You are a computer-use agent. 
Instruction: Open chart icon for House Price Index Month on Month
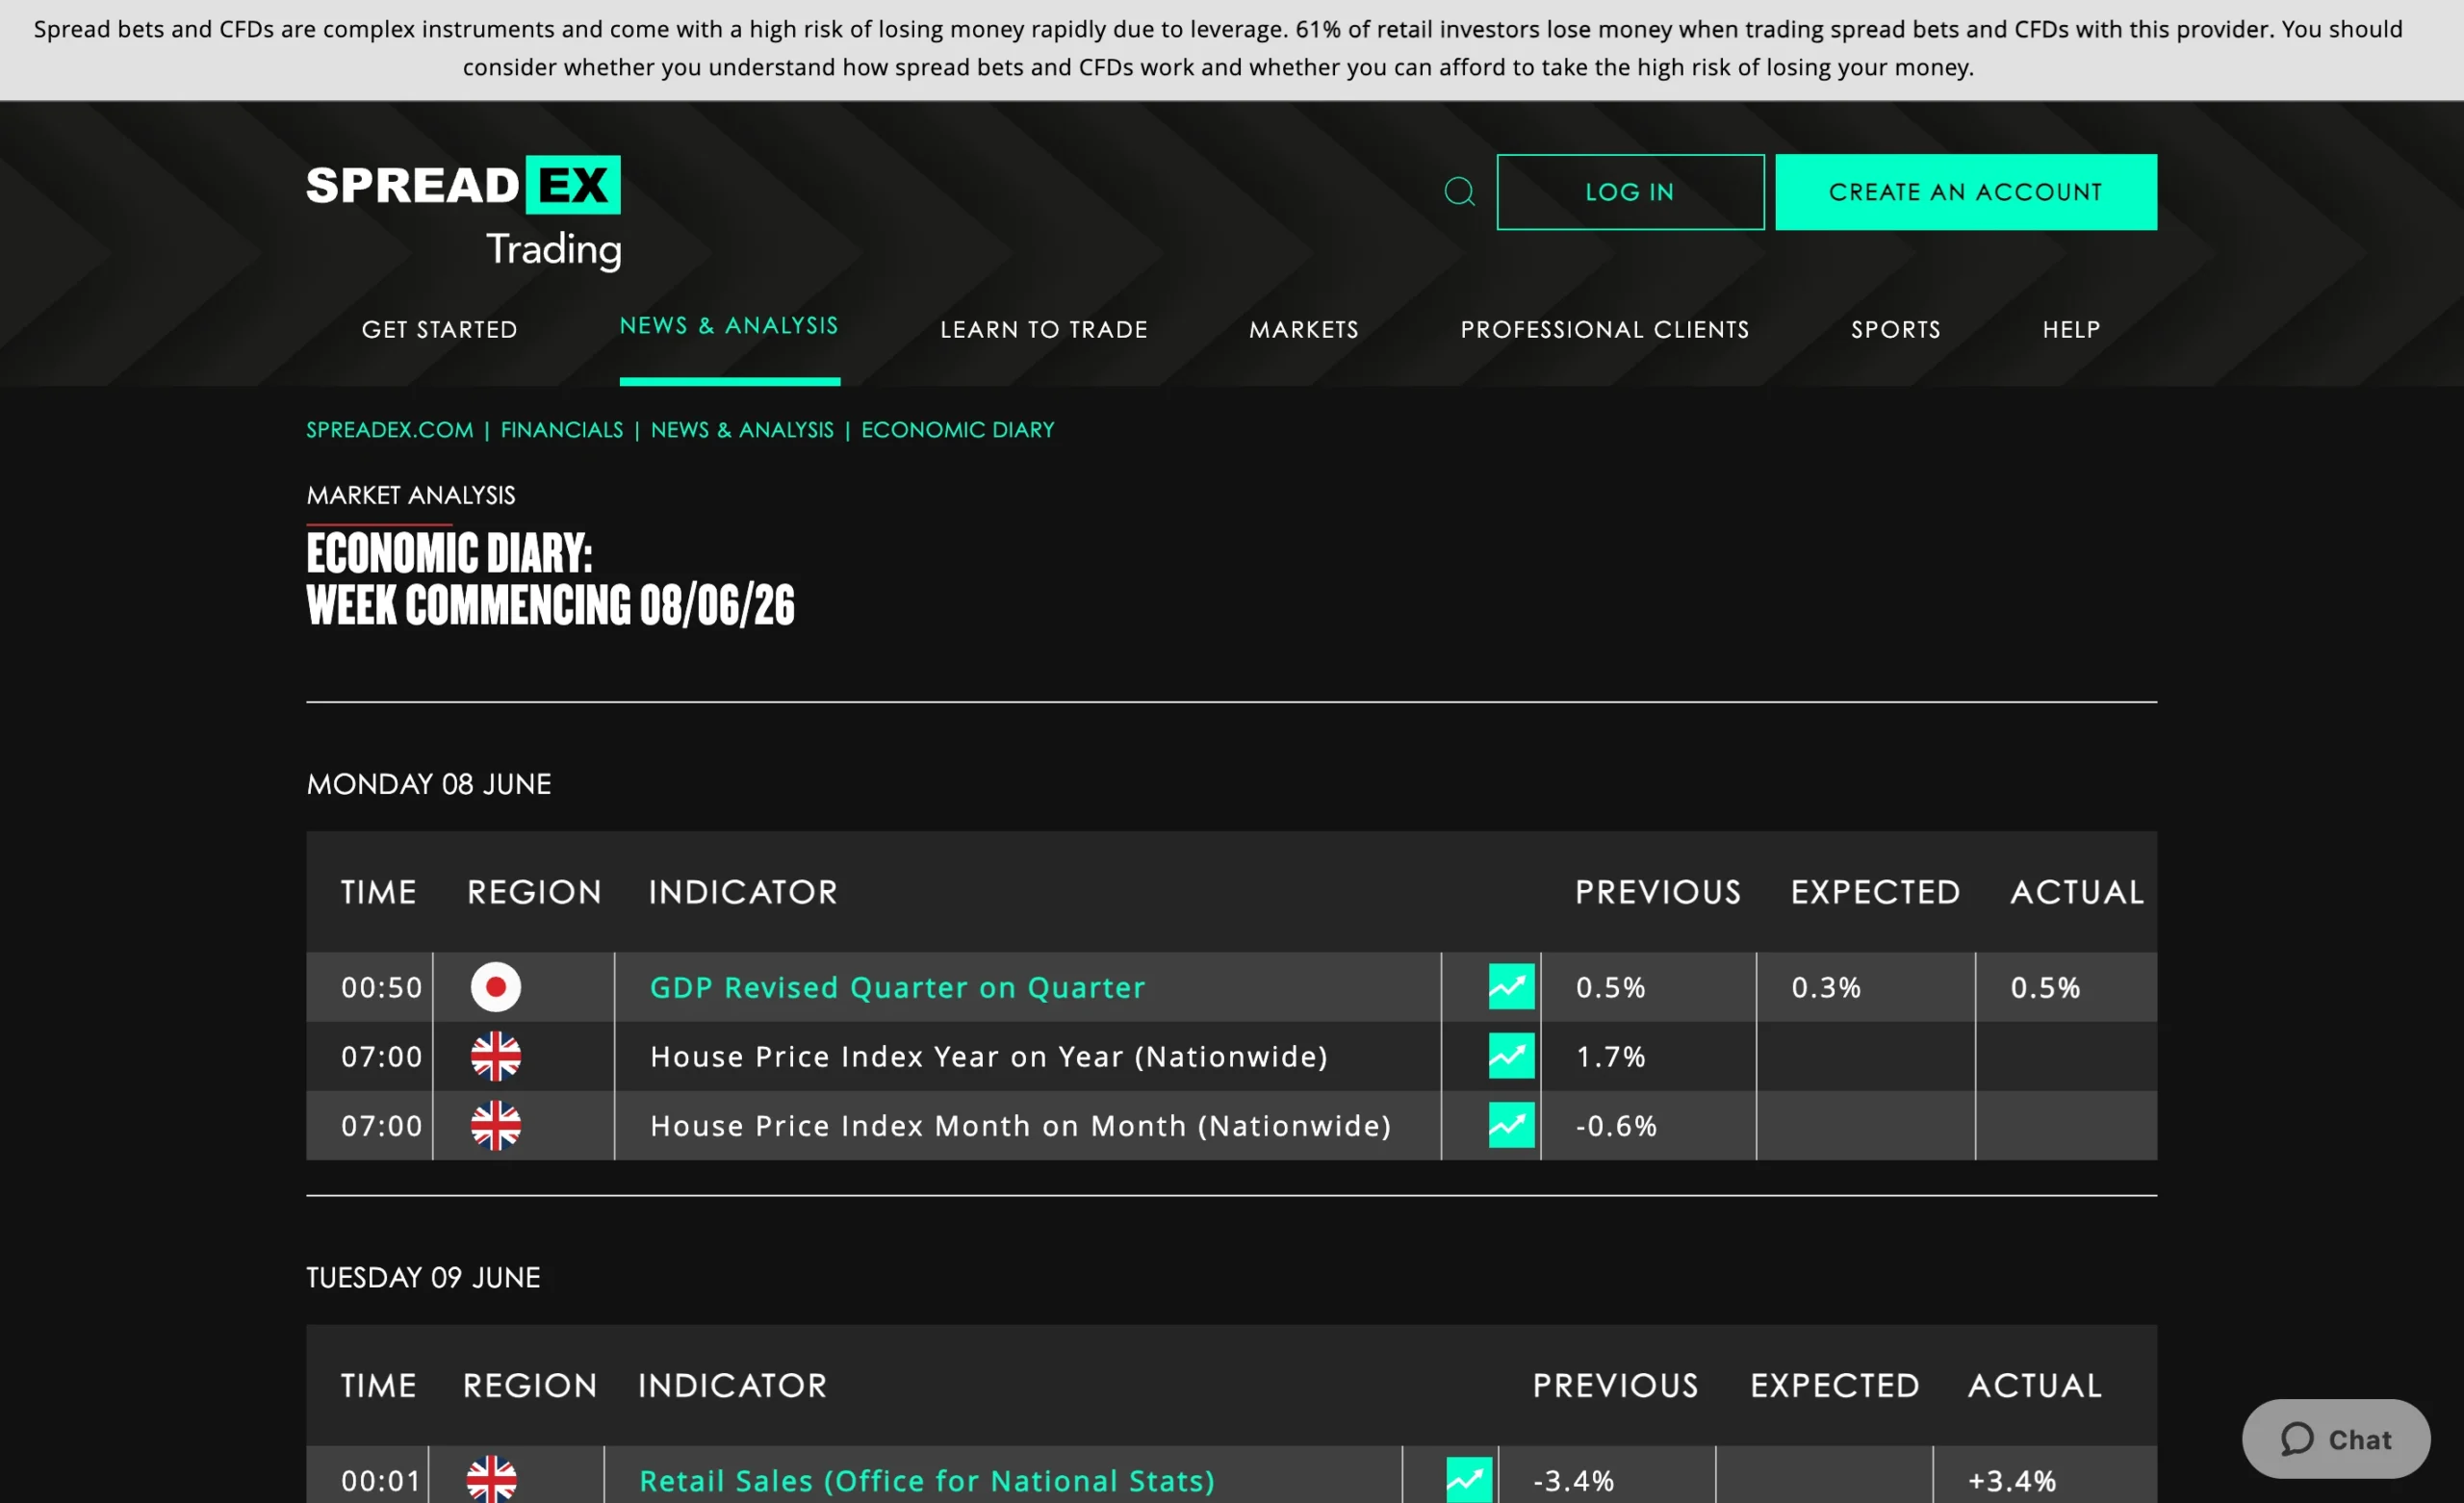click(x=1511, y=1125)
